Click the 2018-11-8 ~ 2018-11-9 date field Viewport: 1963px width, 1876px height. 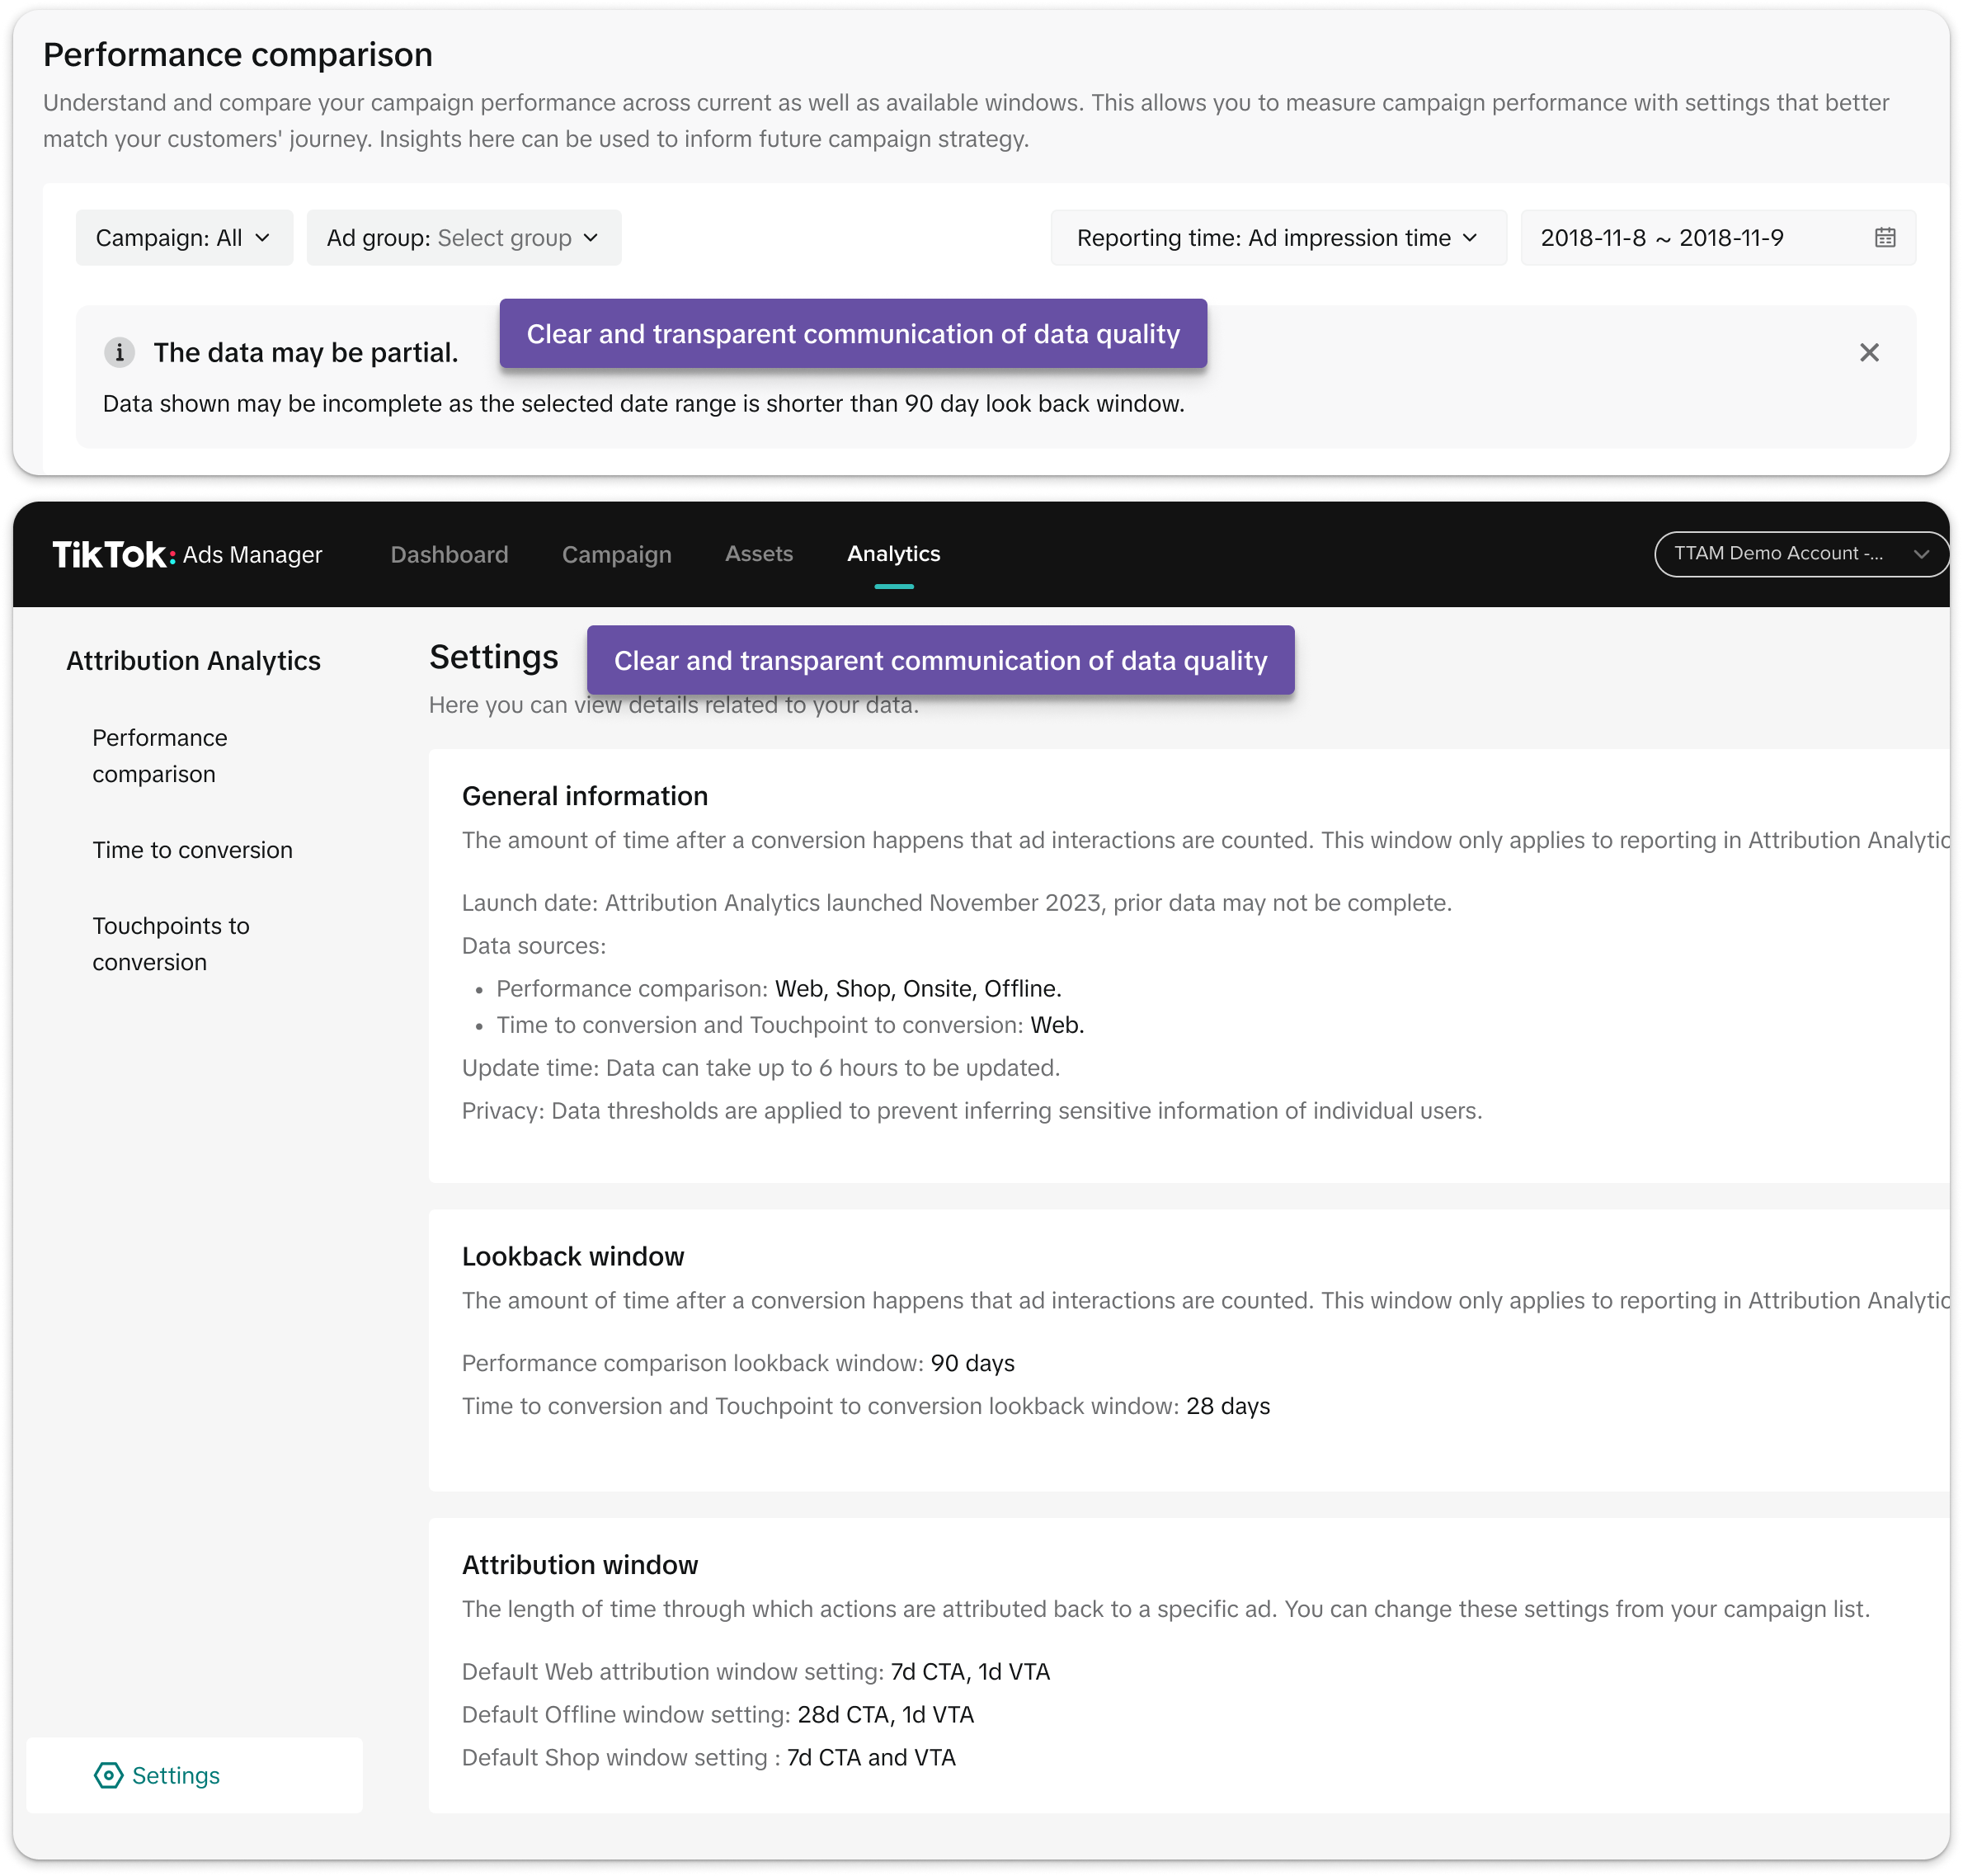point(1661,238)
